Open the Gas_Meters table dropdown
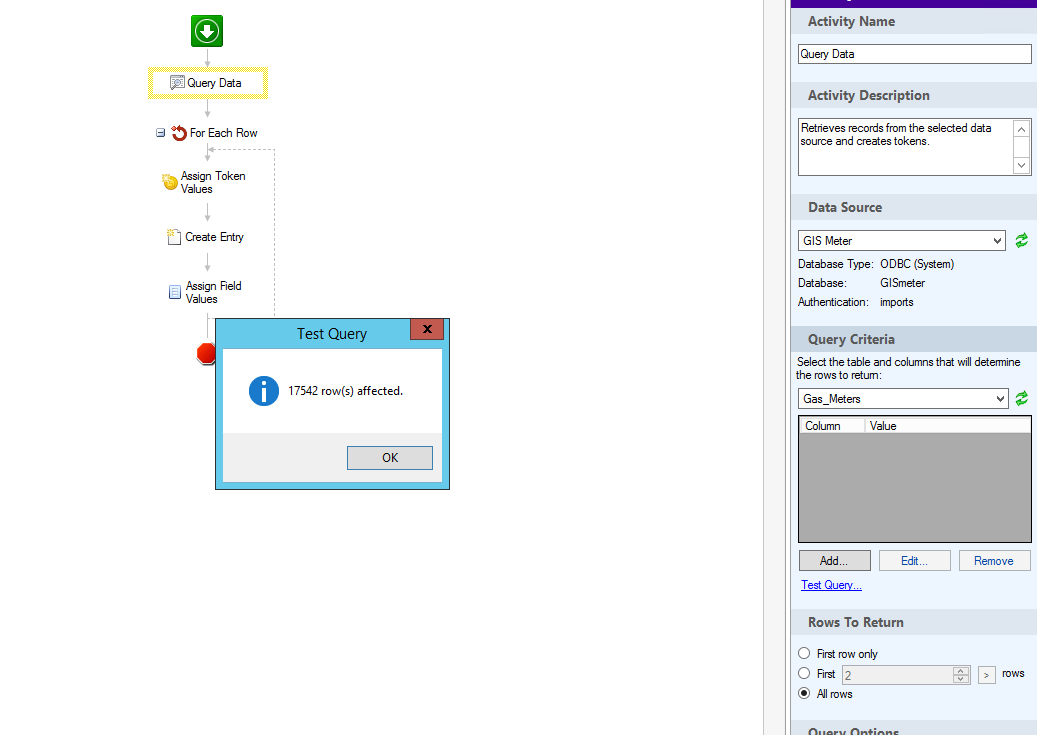Screen dimensions: 1037x735 coord(1000,399)
